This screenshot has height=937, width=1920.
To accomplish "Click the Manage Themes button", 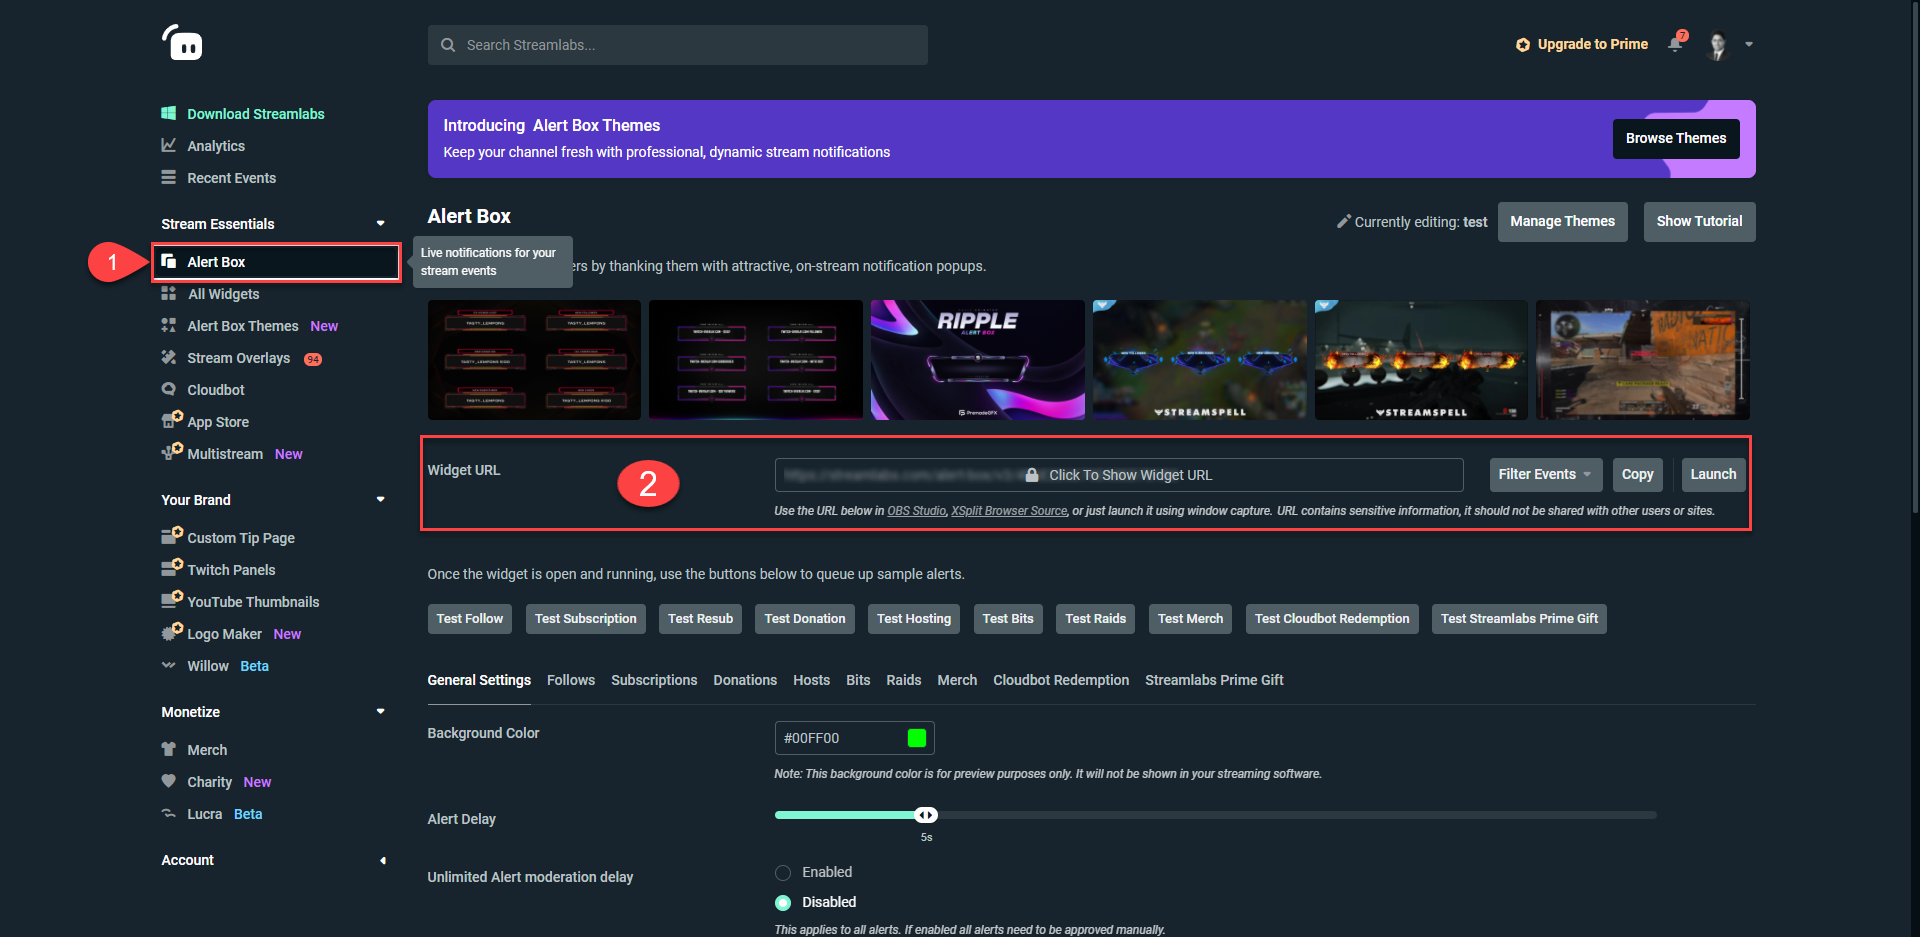I will click(x=1562, y=221).
